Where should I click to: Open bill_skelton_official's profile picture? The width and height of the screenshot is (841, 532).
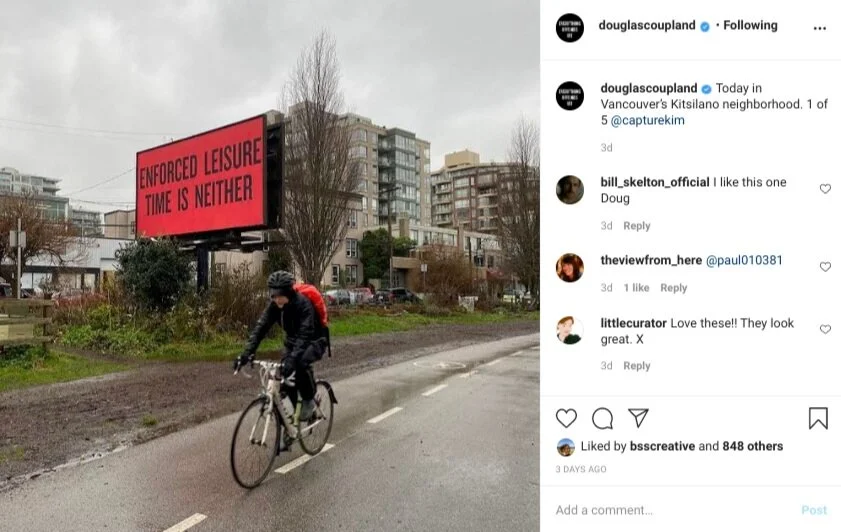[x=570, y=189]
